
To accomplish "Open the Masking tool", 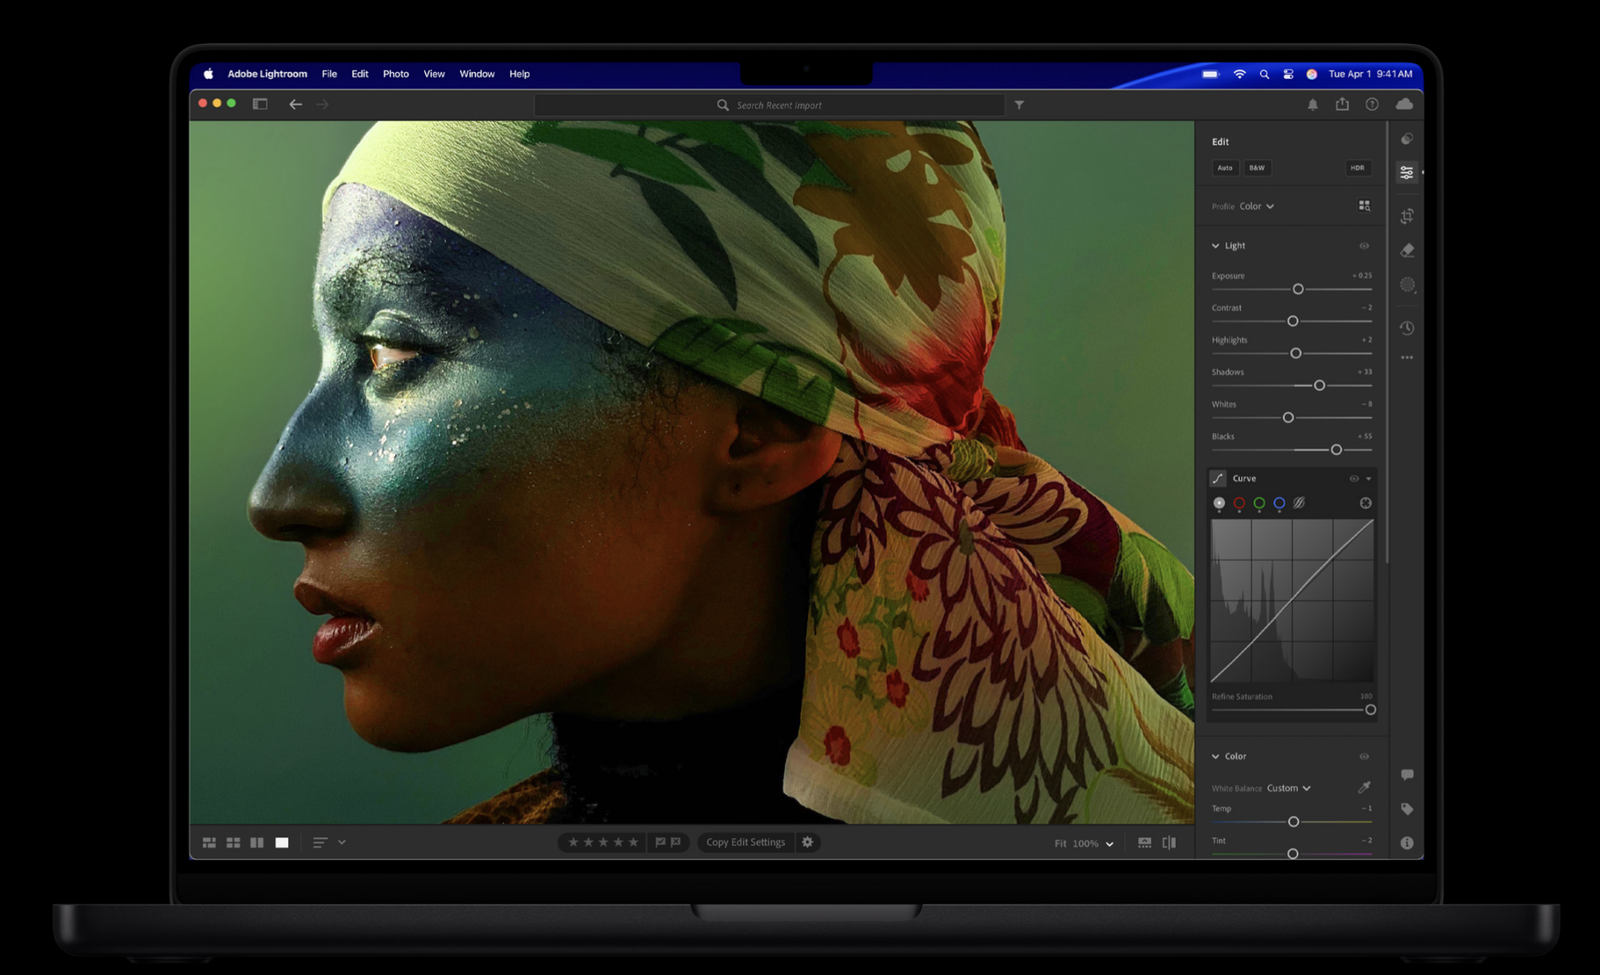I will (1407, 285).
